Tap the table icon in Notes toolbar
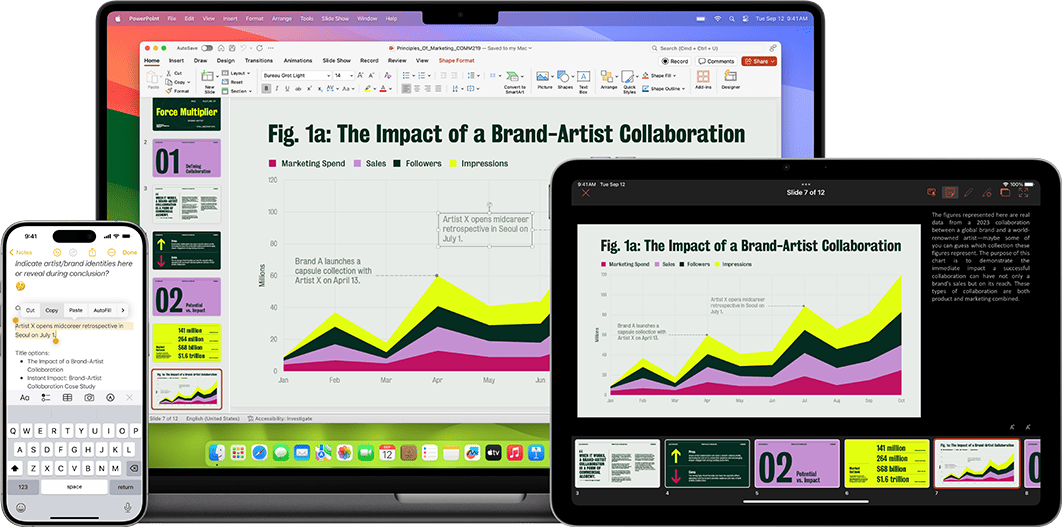Screen dimensions: 1062x527 pyautogui.click(x=67, y=398)
